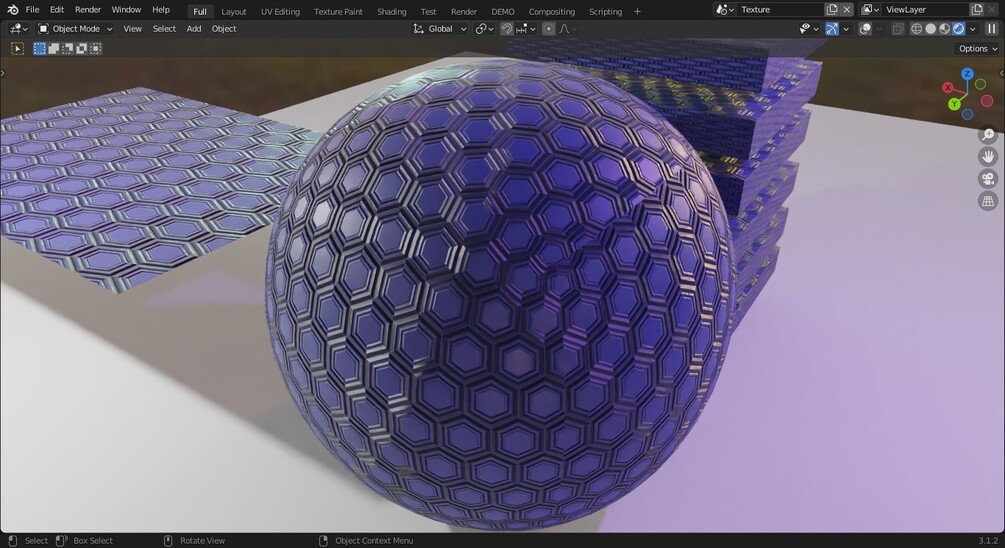
Task: Open the shading options dropdown arrow
Action: click(973, 29)
